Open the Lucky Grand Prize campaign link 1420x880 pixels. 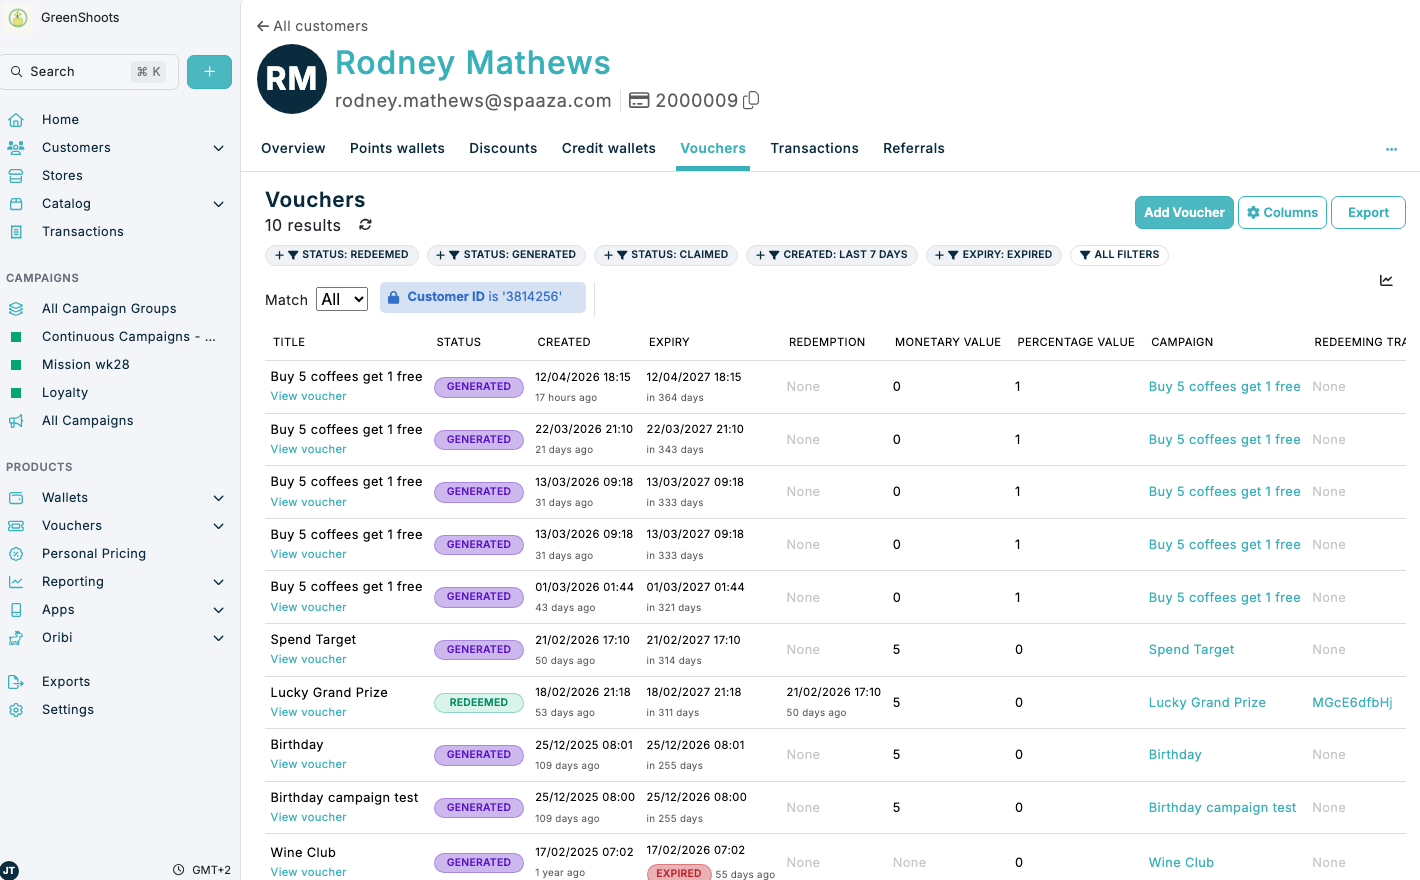[1207, 702]
